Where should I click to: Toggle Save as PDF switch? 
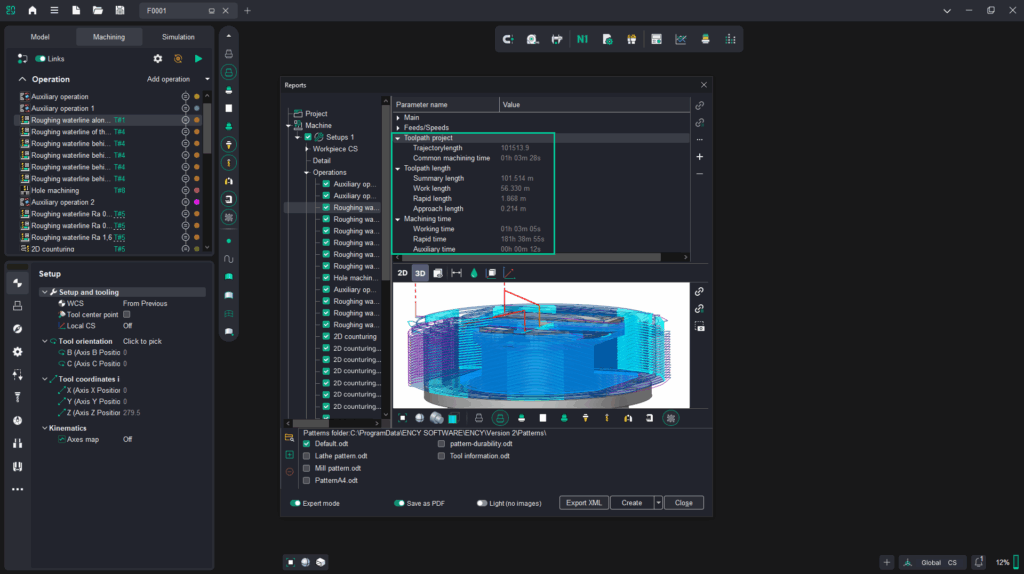399,503
